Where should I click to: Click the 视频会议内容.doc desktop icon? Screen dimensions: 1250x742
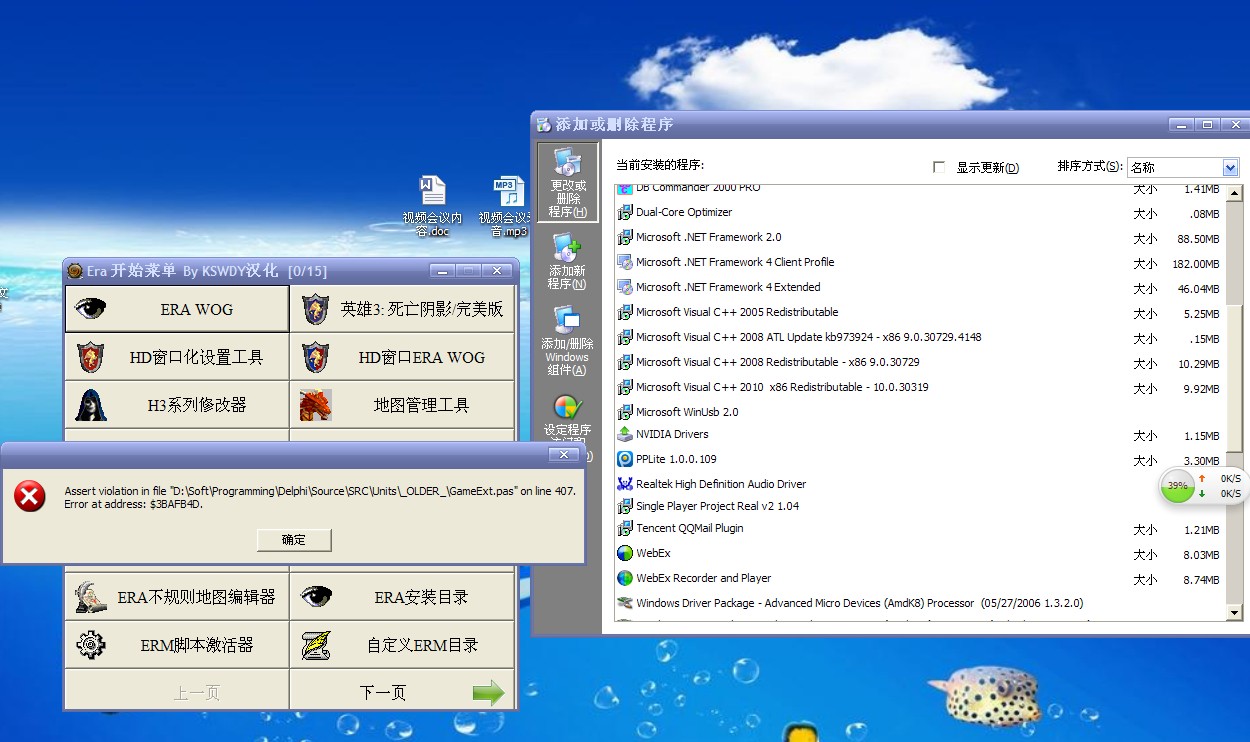coord(432,207)
